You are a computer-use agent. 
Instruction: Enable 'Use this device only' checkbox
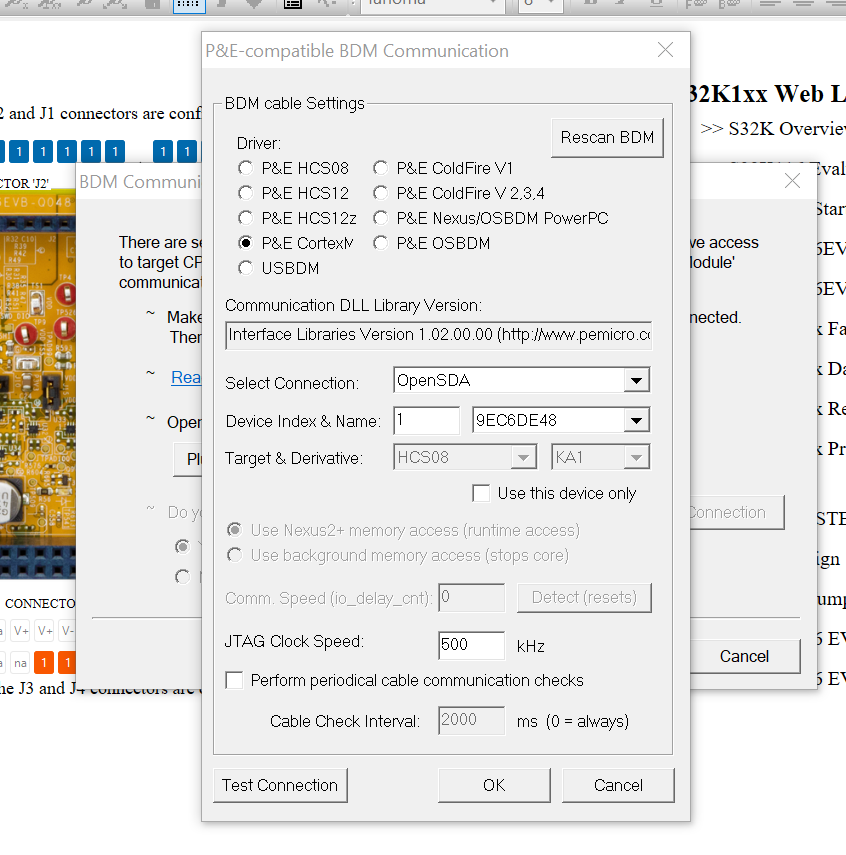coord(481,493)
